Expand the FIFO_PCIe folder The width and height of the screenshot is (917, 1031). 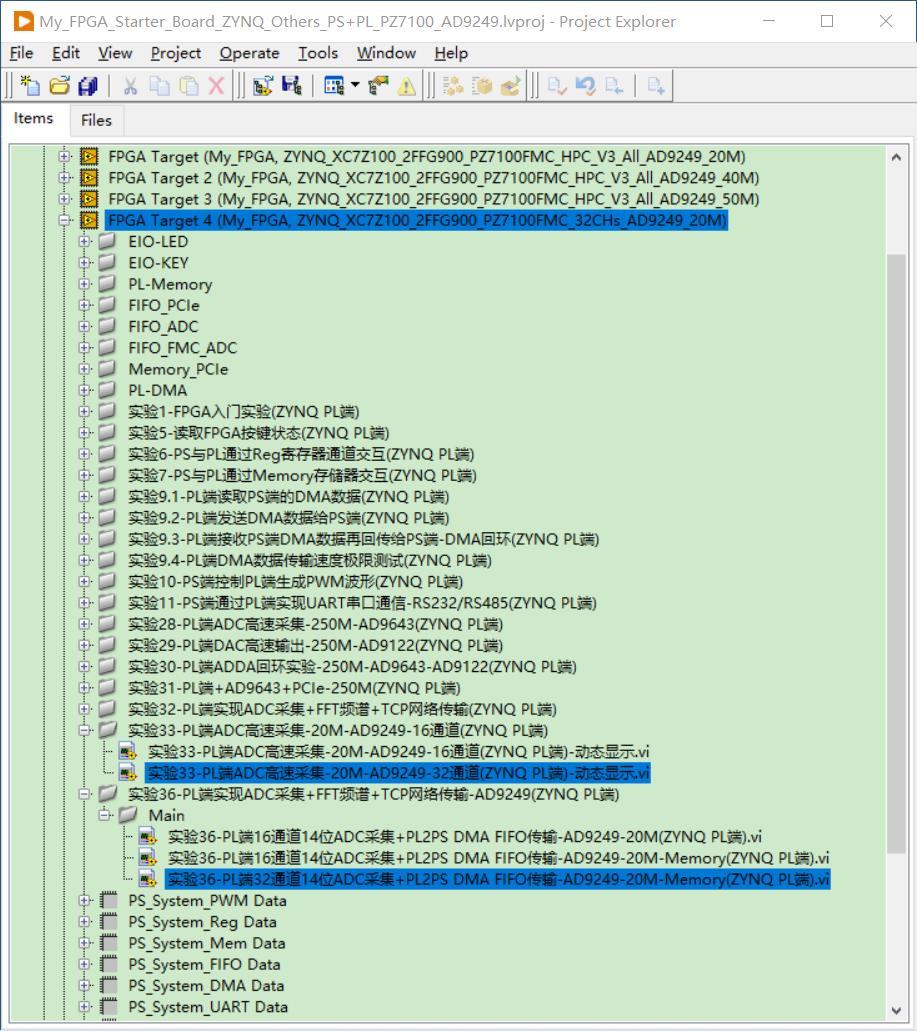pos(84,305)
